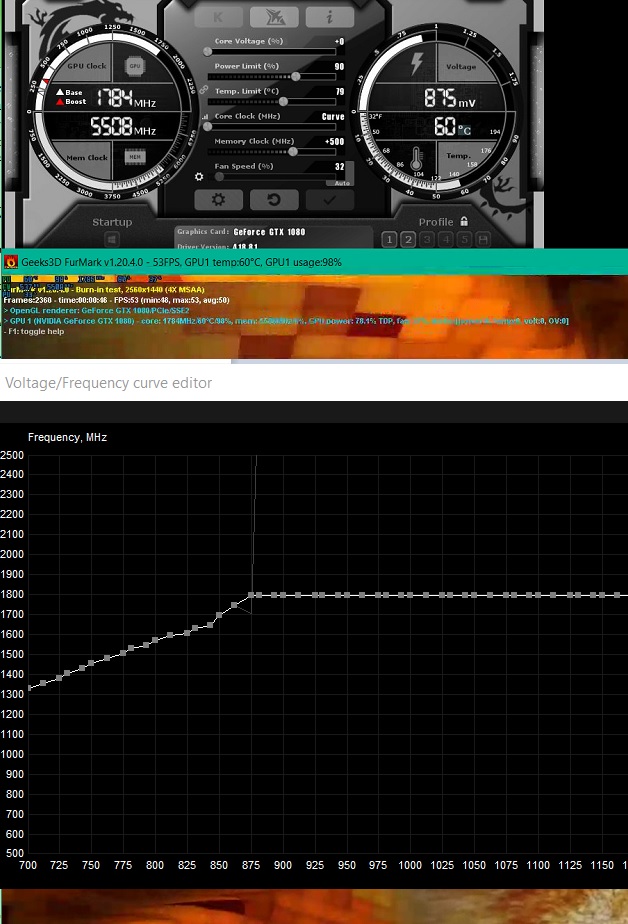Open curve editor bars icon beside Core Clock
This screenshot has width=628, height=924.
point(205,117)
